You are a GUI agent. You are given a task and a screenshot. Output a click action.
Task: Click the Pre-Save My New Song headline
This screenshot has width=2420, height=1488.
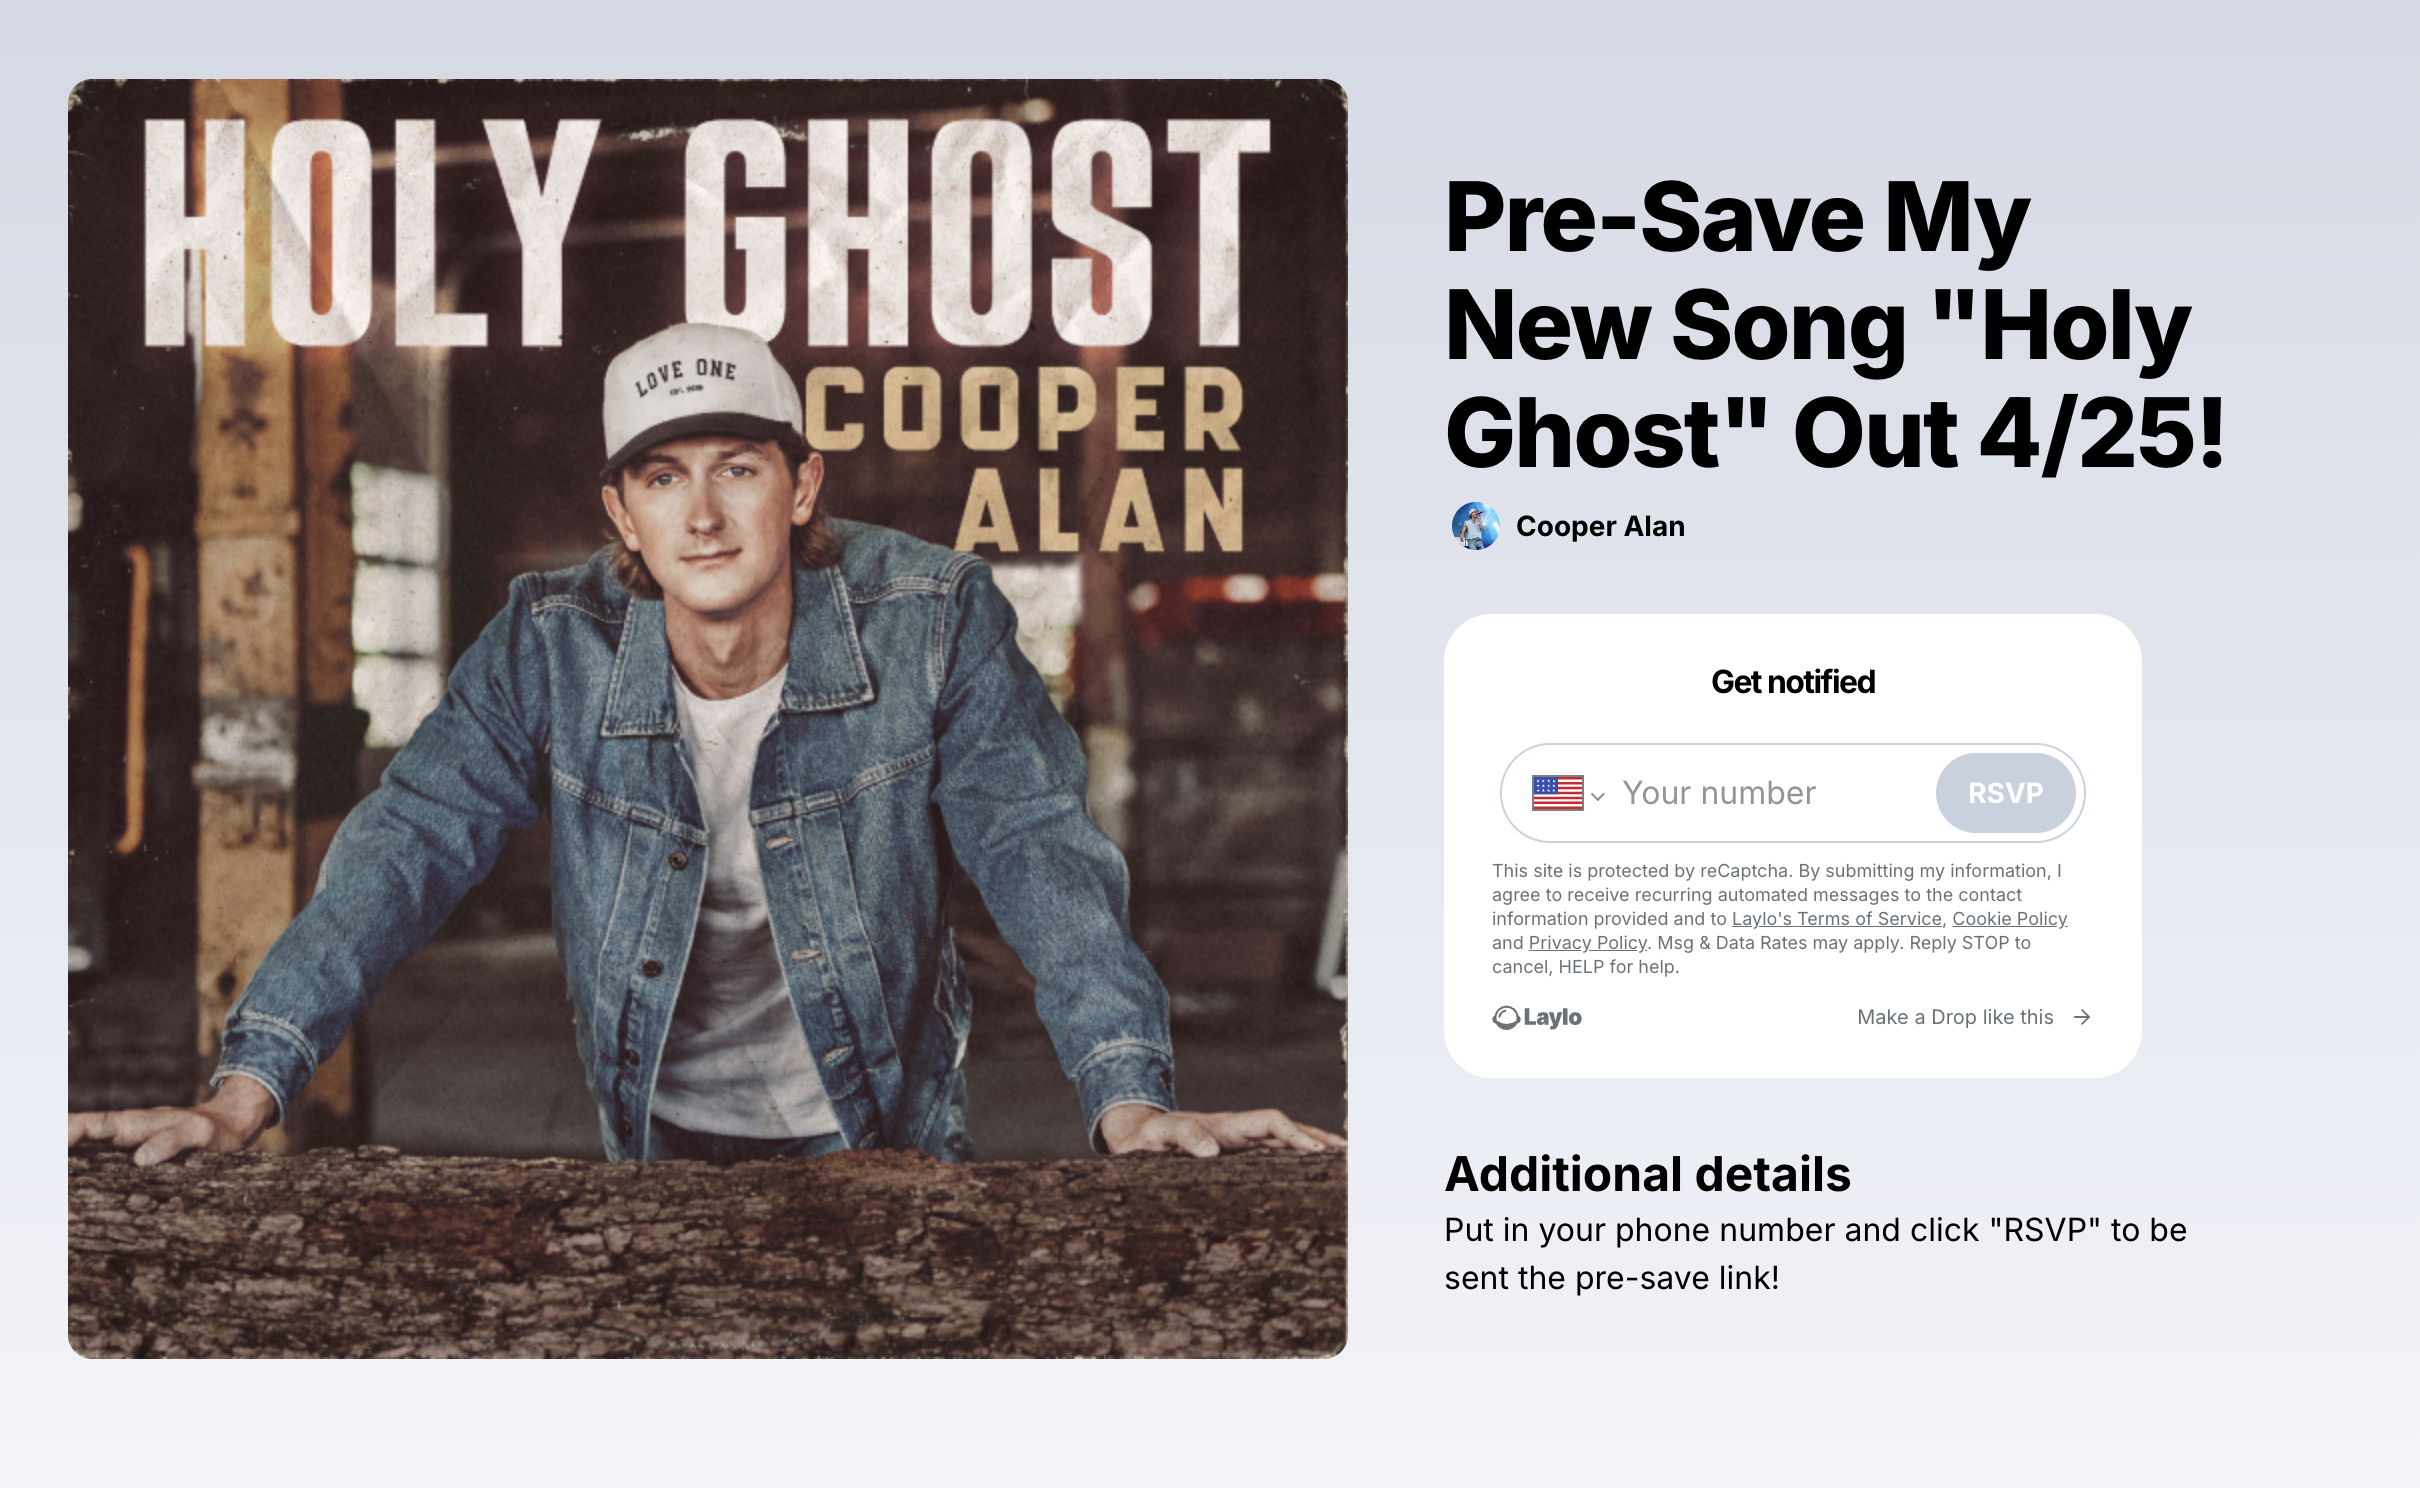point(1836,325)
